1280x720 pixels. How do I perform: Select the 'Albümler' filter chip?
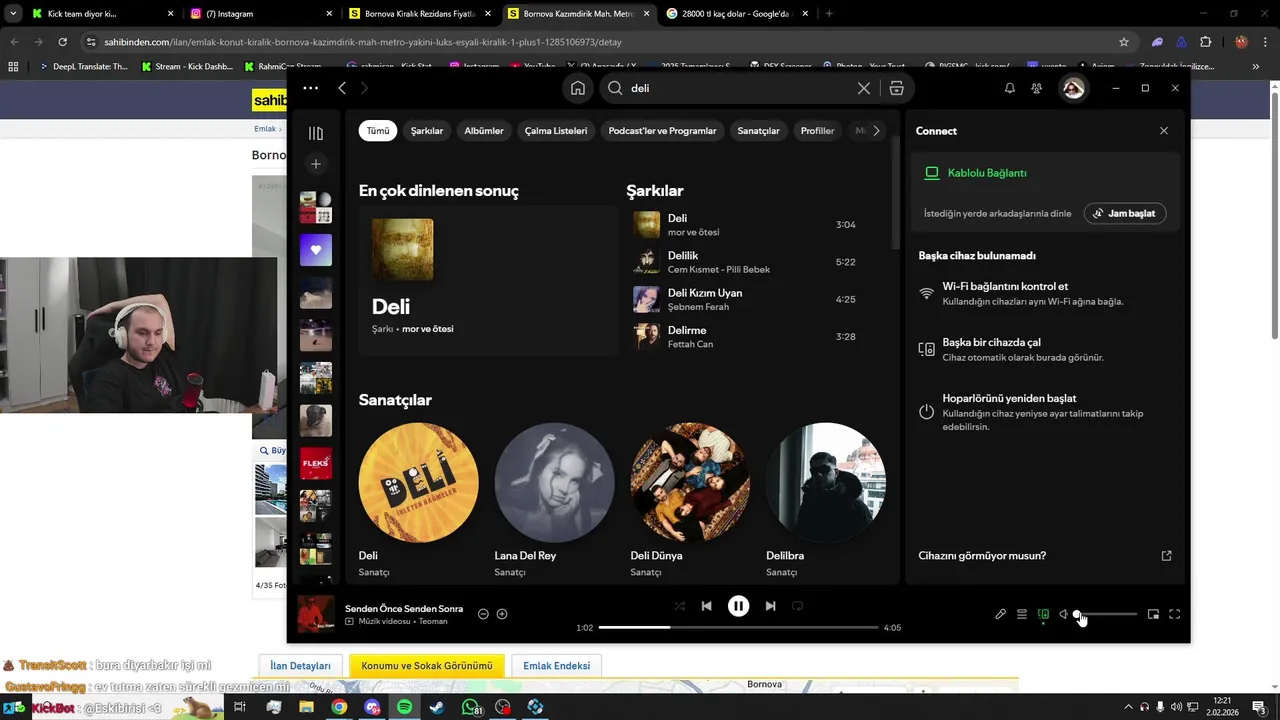[484, 131]
